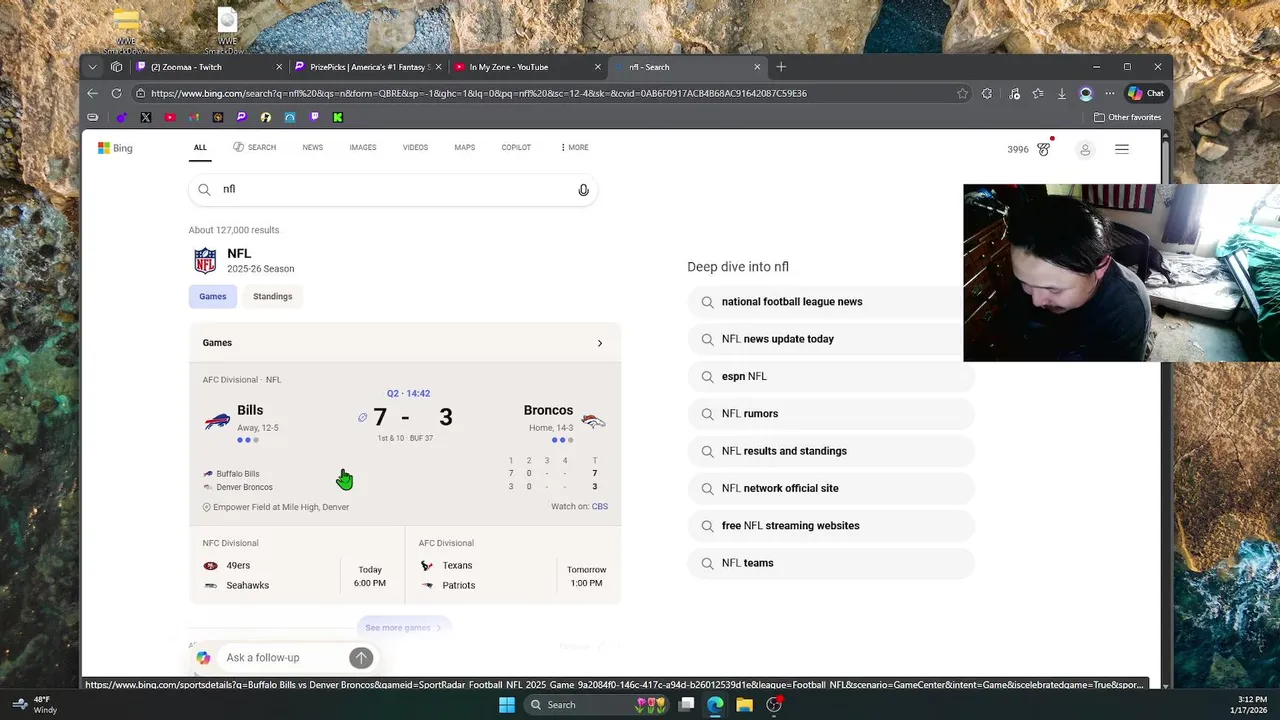Expand the MORE search categories menu
The image size is (1280, 720).
pos(574,147)
